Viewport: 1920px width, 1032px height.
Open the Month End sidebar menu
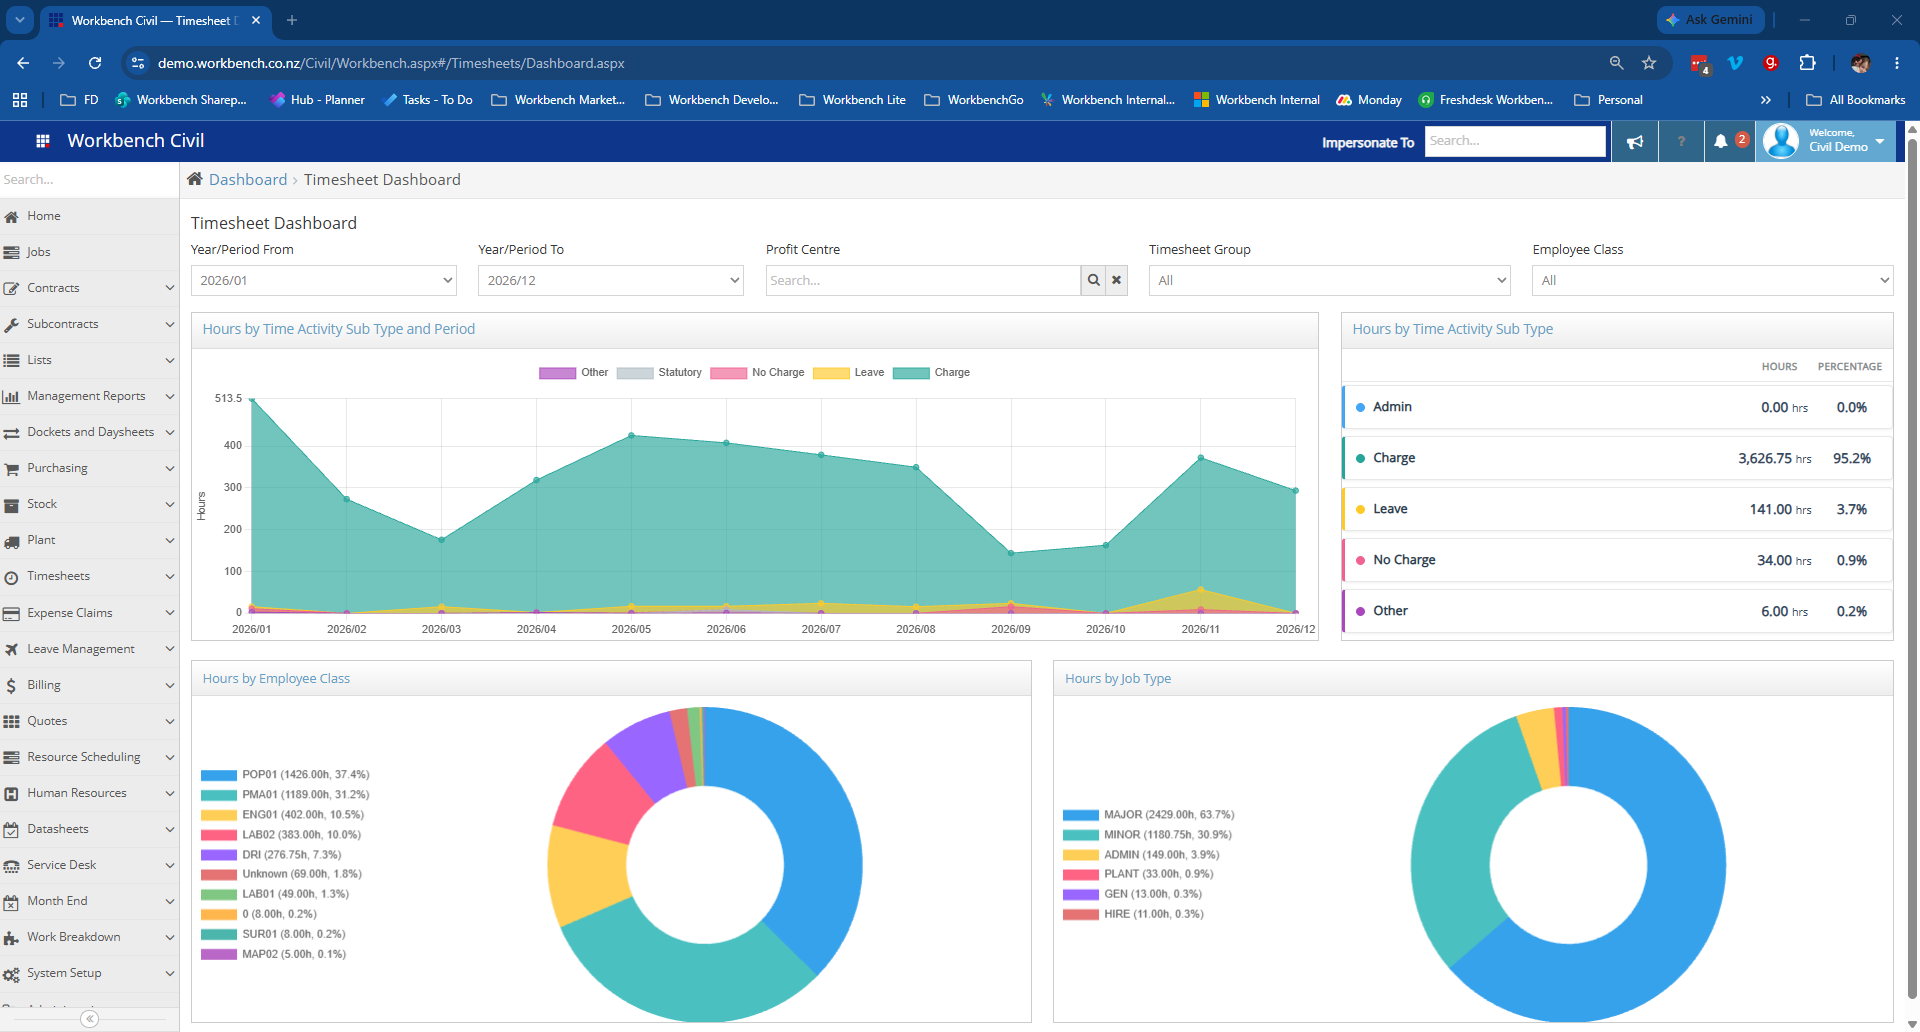click(x=90, y=901)
